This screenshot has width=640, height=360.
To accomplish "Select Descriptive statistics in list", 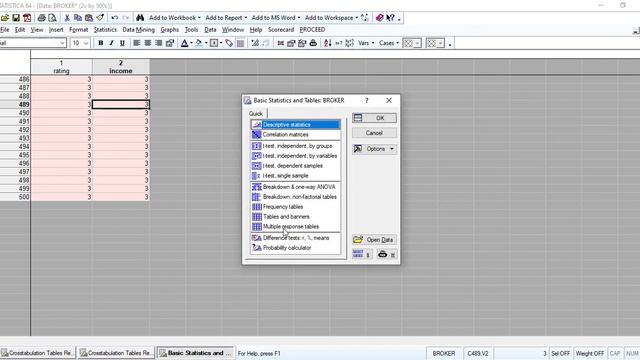I will pyautogui.click(x=296, y=124).
